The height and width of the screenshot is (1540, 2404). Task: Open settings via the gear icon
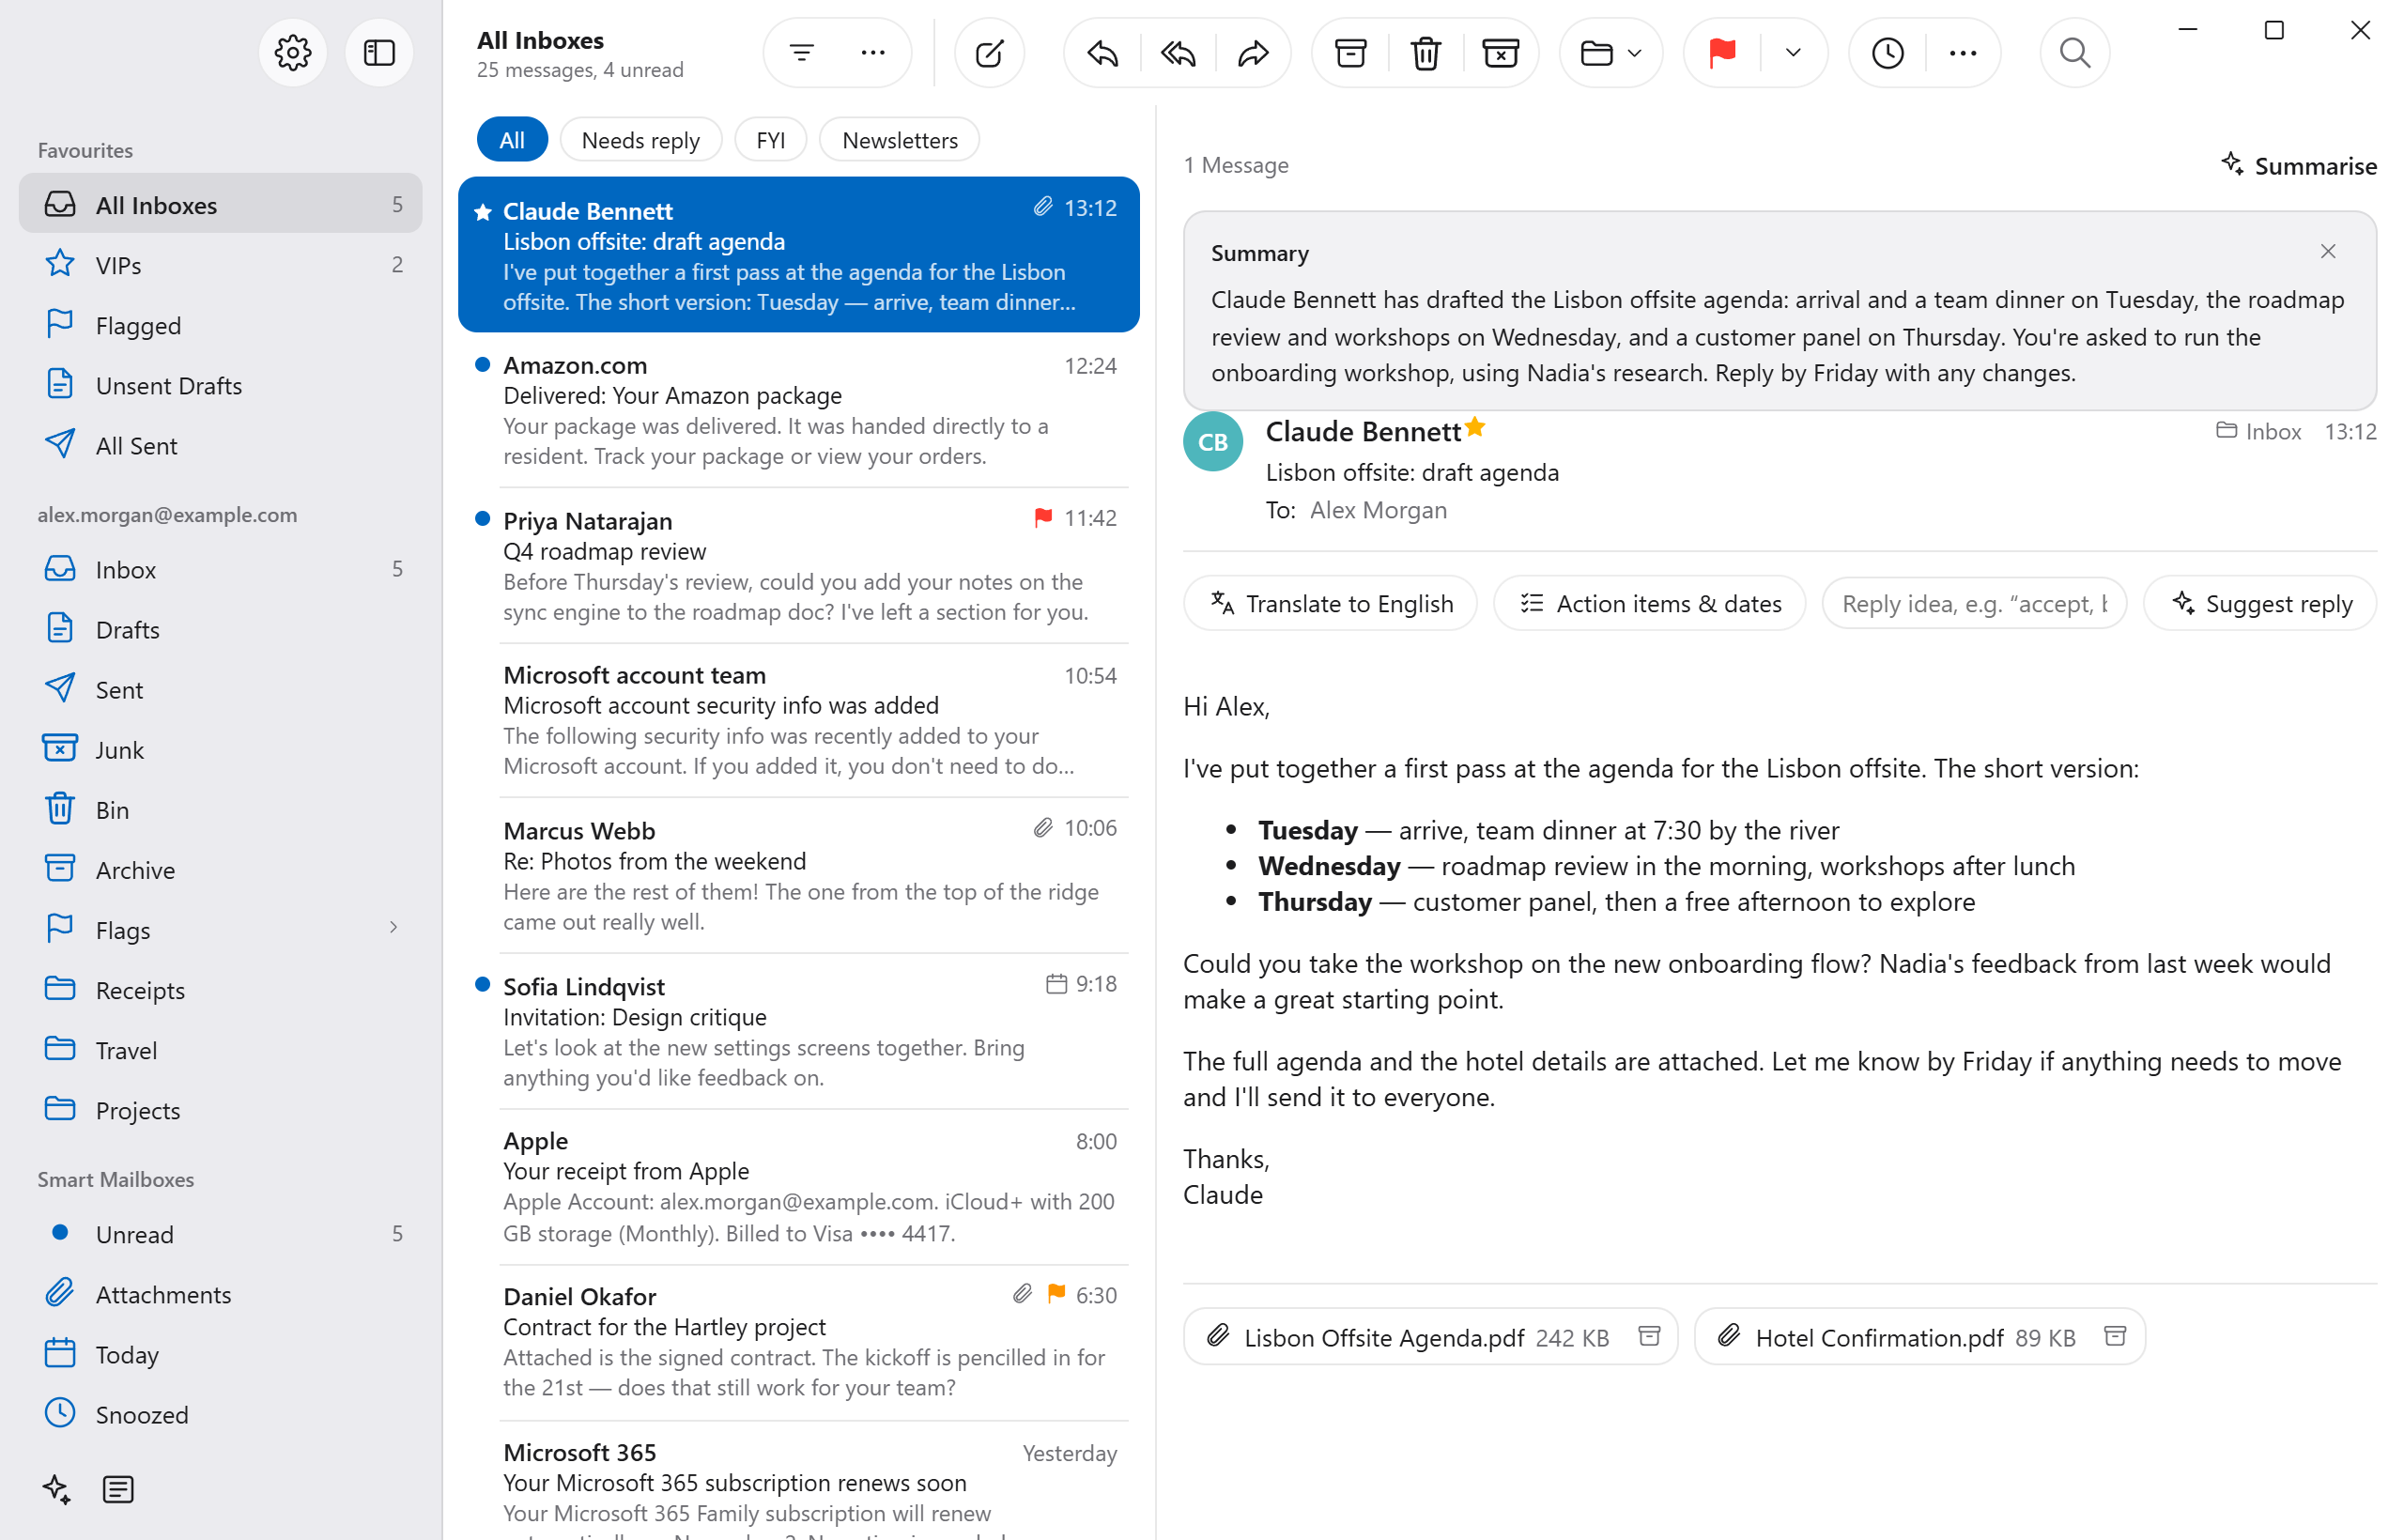pos(292,53)
